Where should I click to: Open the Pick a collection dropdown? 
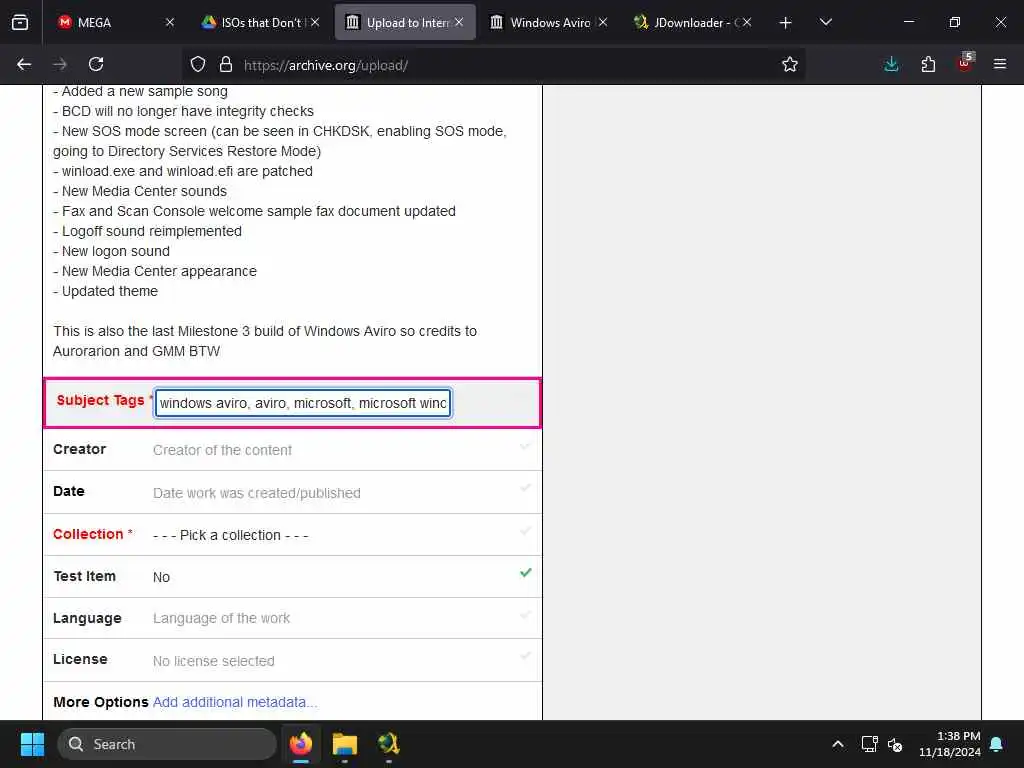231,535
